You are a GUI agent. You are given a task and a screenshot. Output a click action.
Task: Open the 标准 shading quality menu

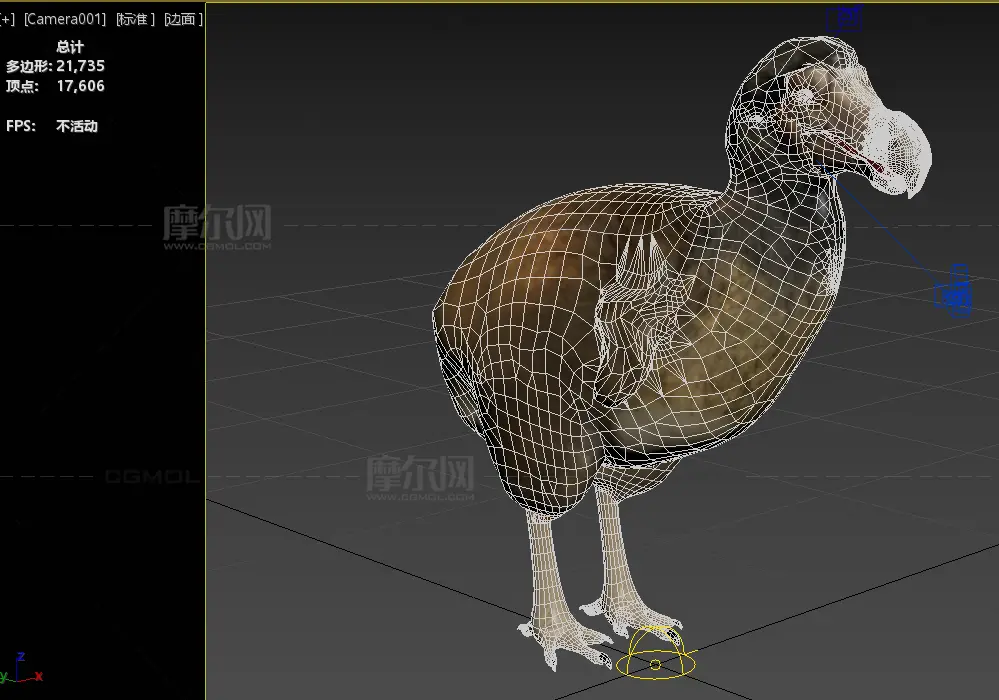[x=134, y=19]
